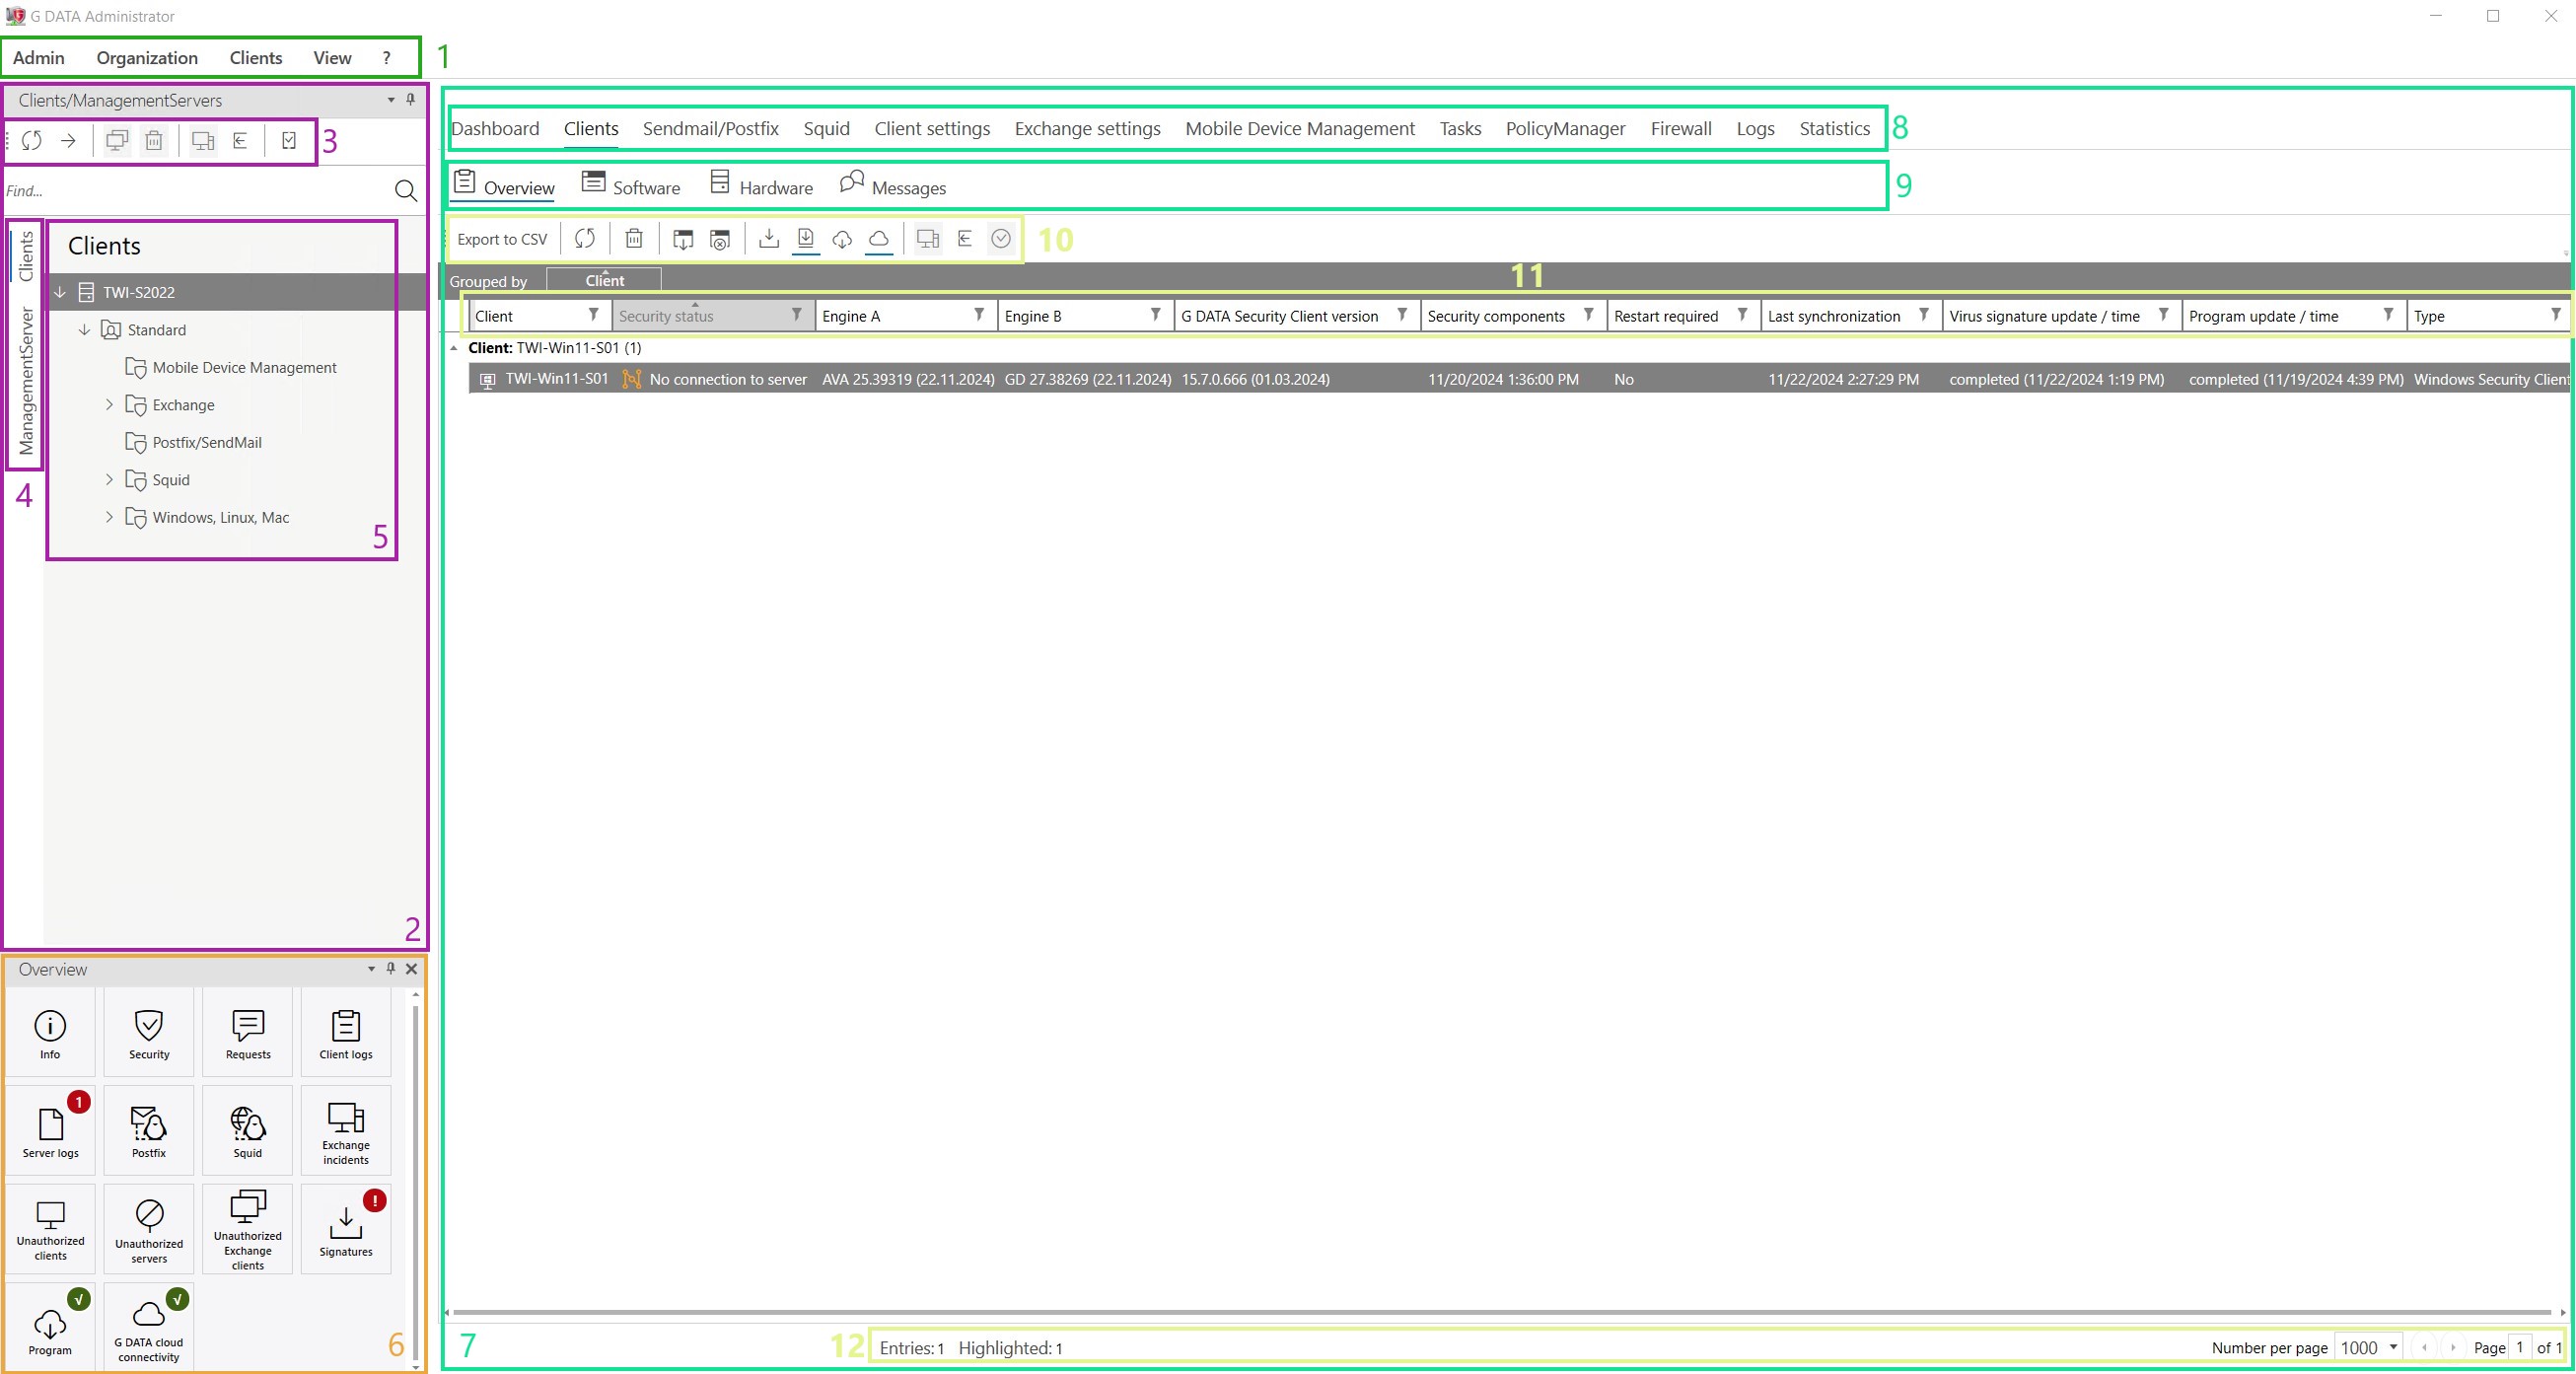Click the trash delete icon in clients toolbar
Image resolution: width=2576 pixels, height=1374 pixels.
click(x=634, y=239)
